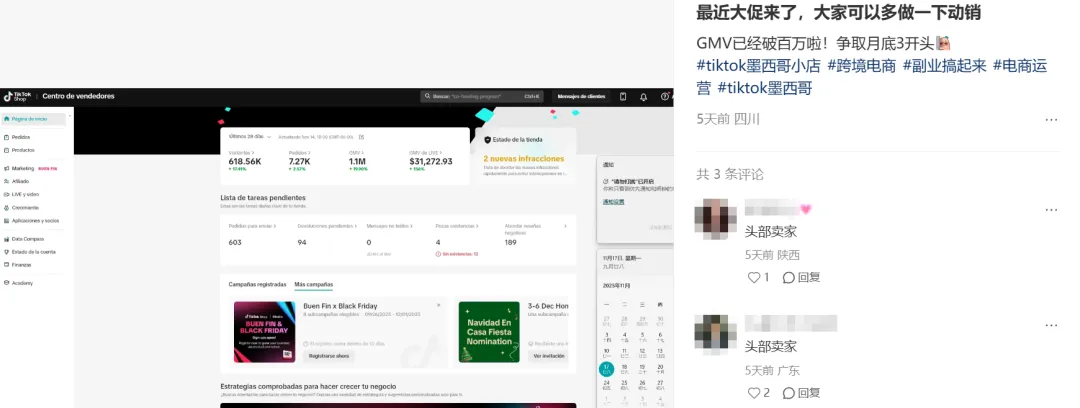
Task: Click the task list next arrow
Action: [x=566, y=225]
